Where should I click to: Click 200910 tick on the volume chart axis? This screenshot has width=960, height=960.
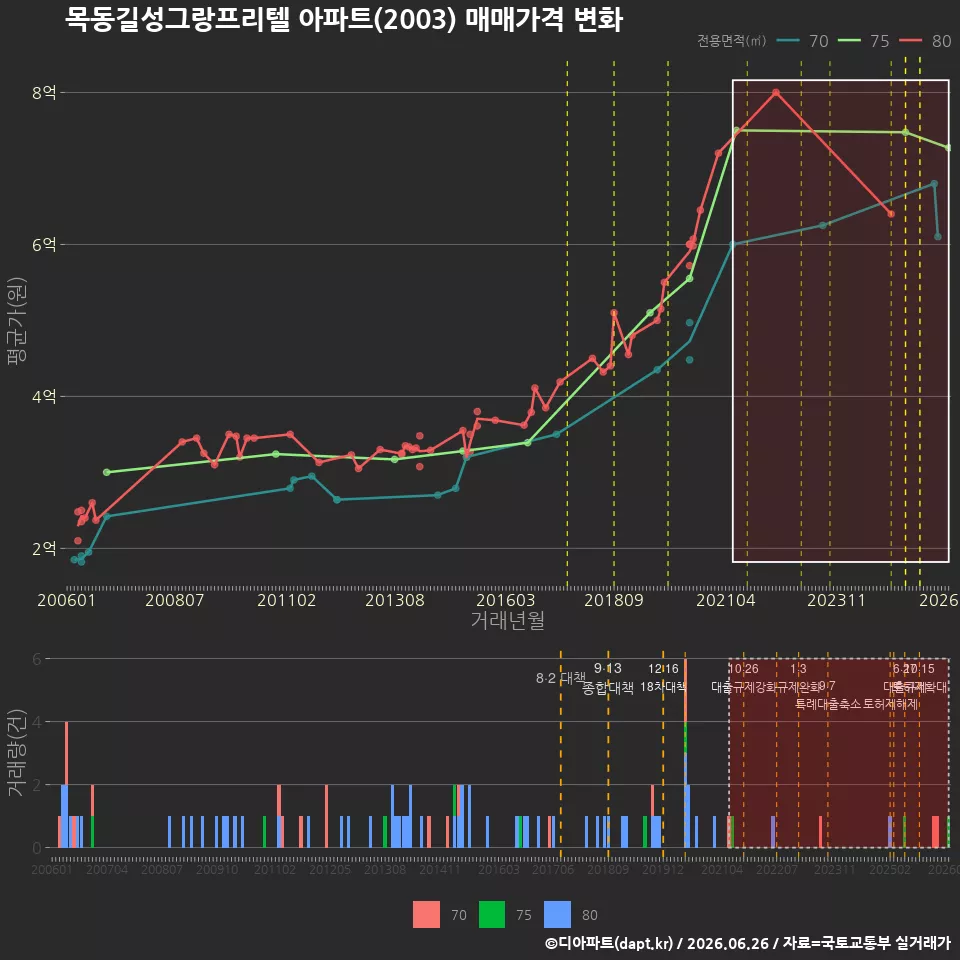[217, 869]
